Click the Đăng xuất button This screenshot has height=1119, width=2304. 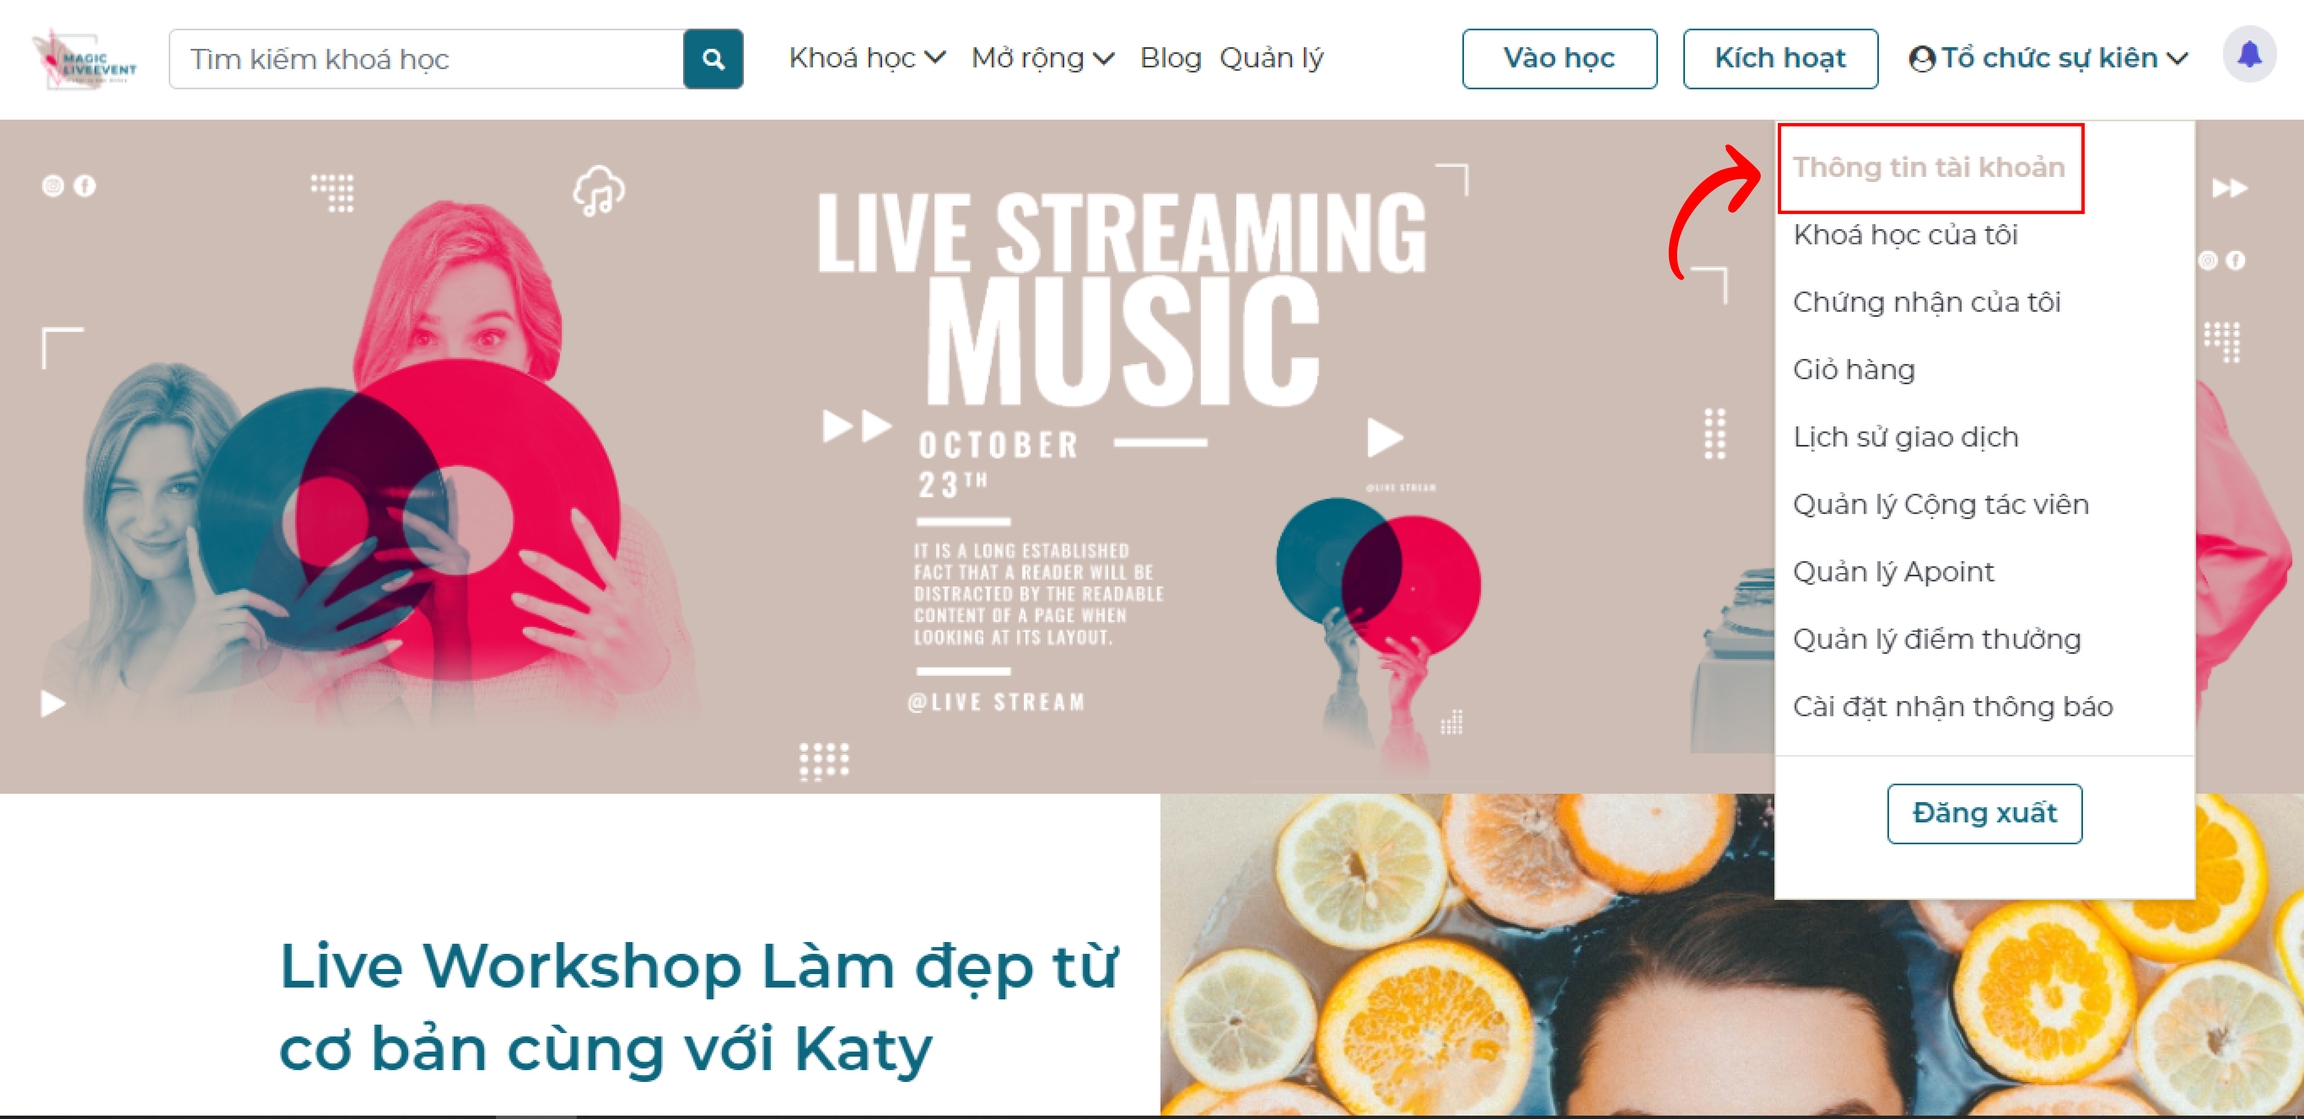point(1984,814)
